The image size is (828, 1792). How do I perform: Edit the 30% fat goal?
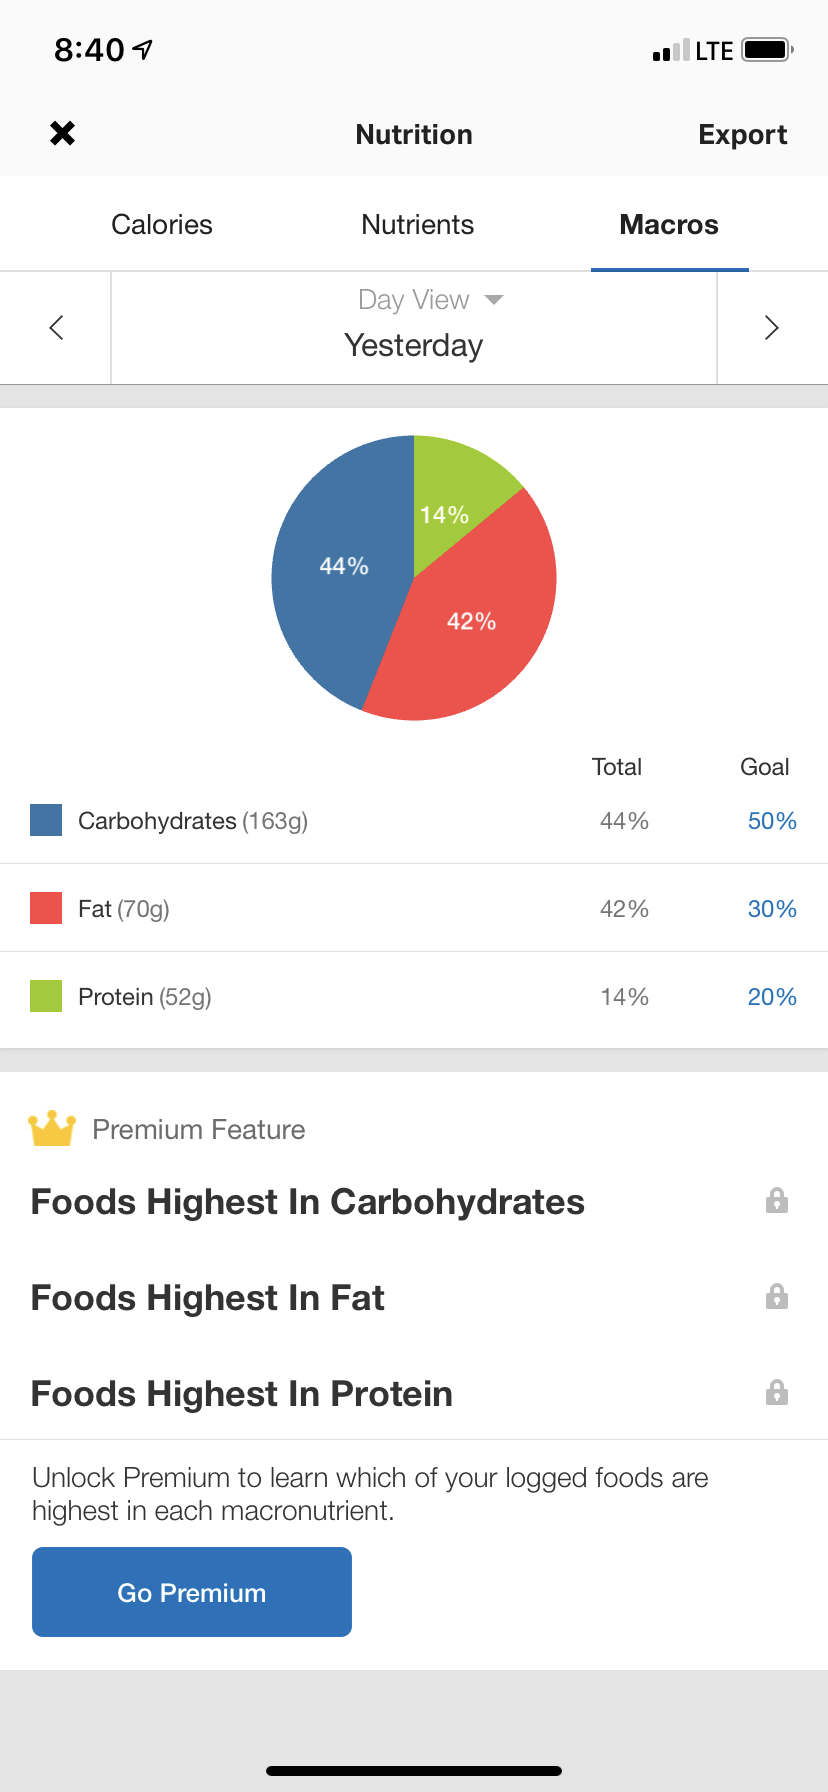pyautogui.click(x=772, y=909)
